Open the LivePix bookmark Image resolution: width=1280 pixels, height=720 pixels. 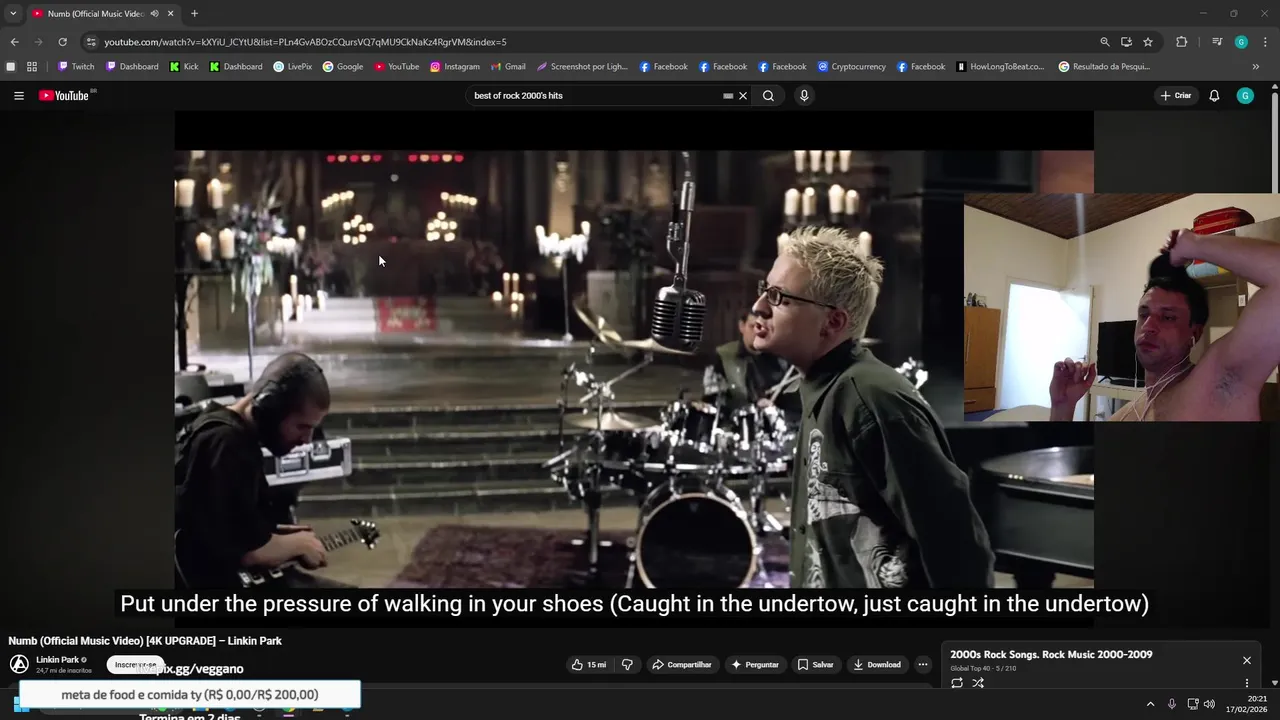pyautogui.click(x=293, y=67)
